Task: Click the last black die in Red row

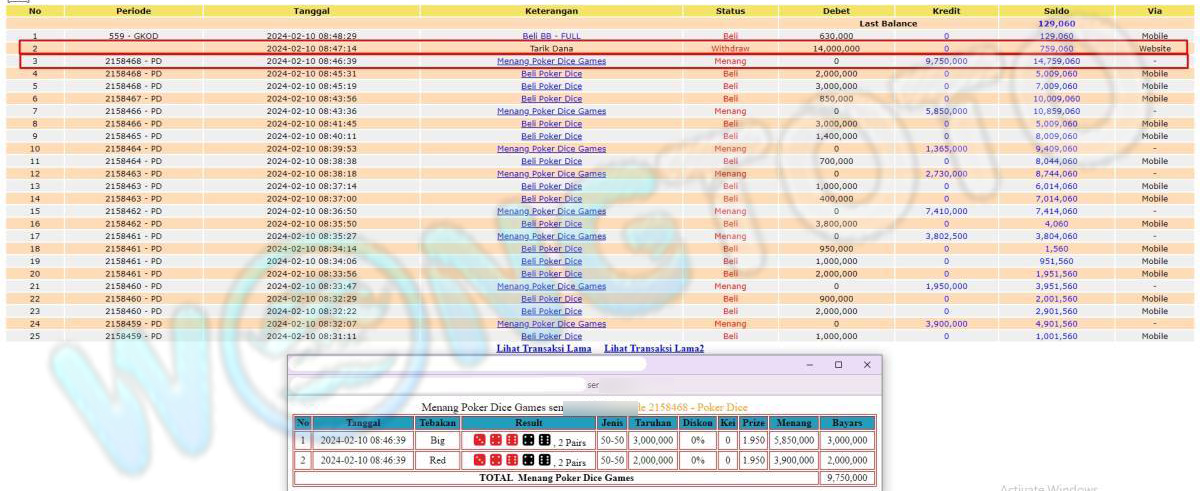Action: (x=545, y=461)
